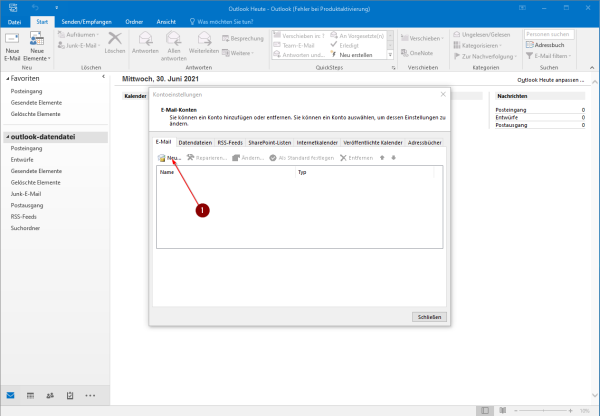The width and height of the screenshot is (600, 416).
Task: Click the move up arrow icon
Action: pos(382,158)
